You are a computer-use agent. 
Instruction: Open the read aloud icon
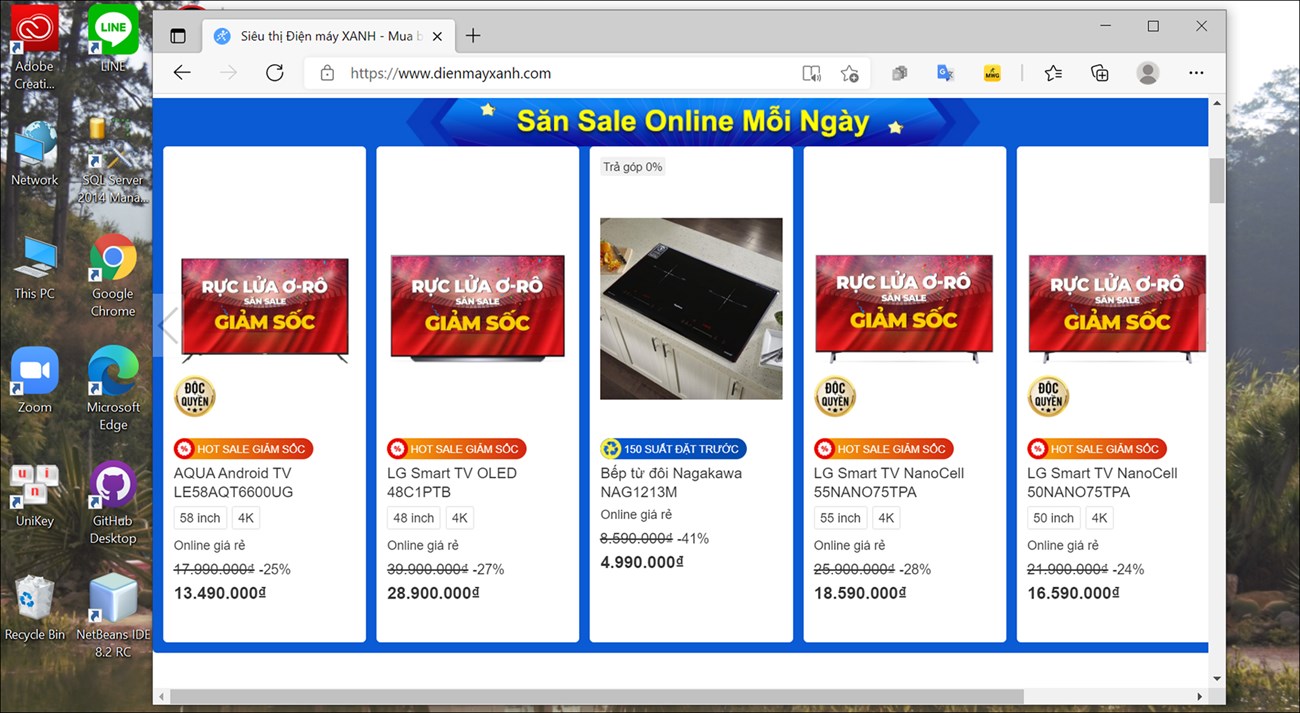coord(812,73)
